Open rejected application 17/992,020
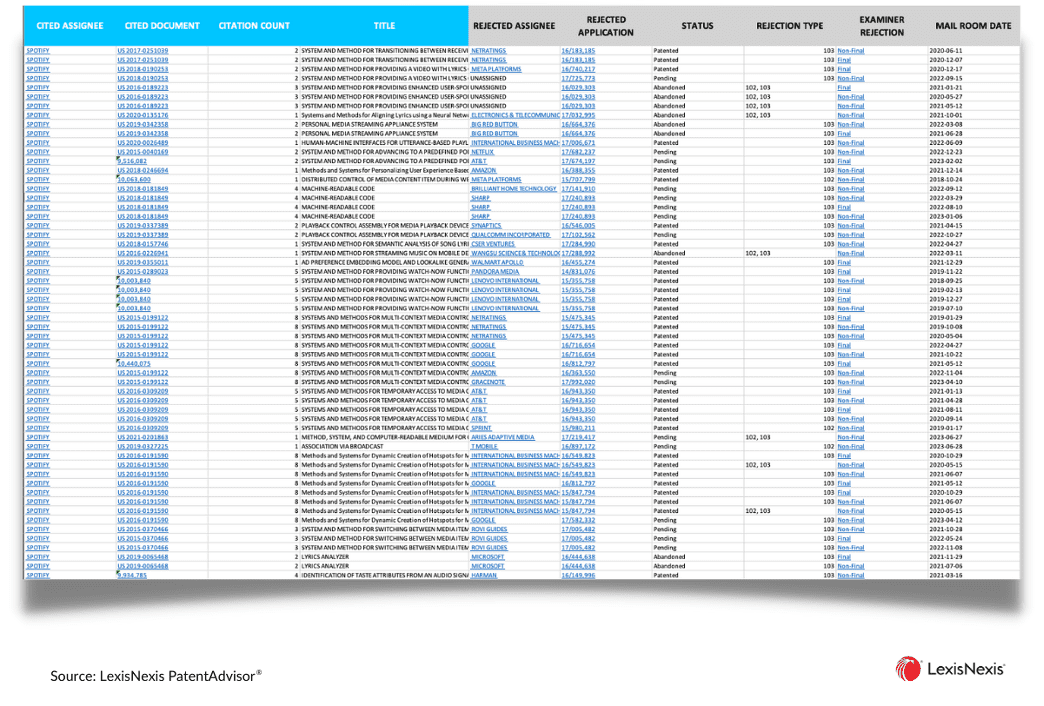Viewport: 1044px width, 706px height. [x=578, y=382]
